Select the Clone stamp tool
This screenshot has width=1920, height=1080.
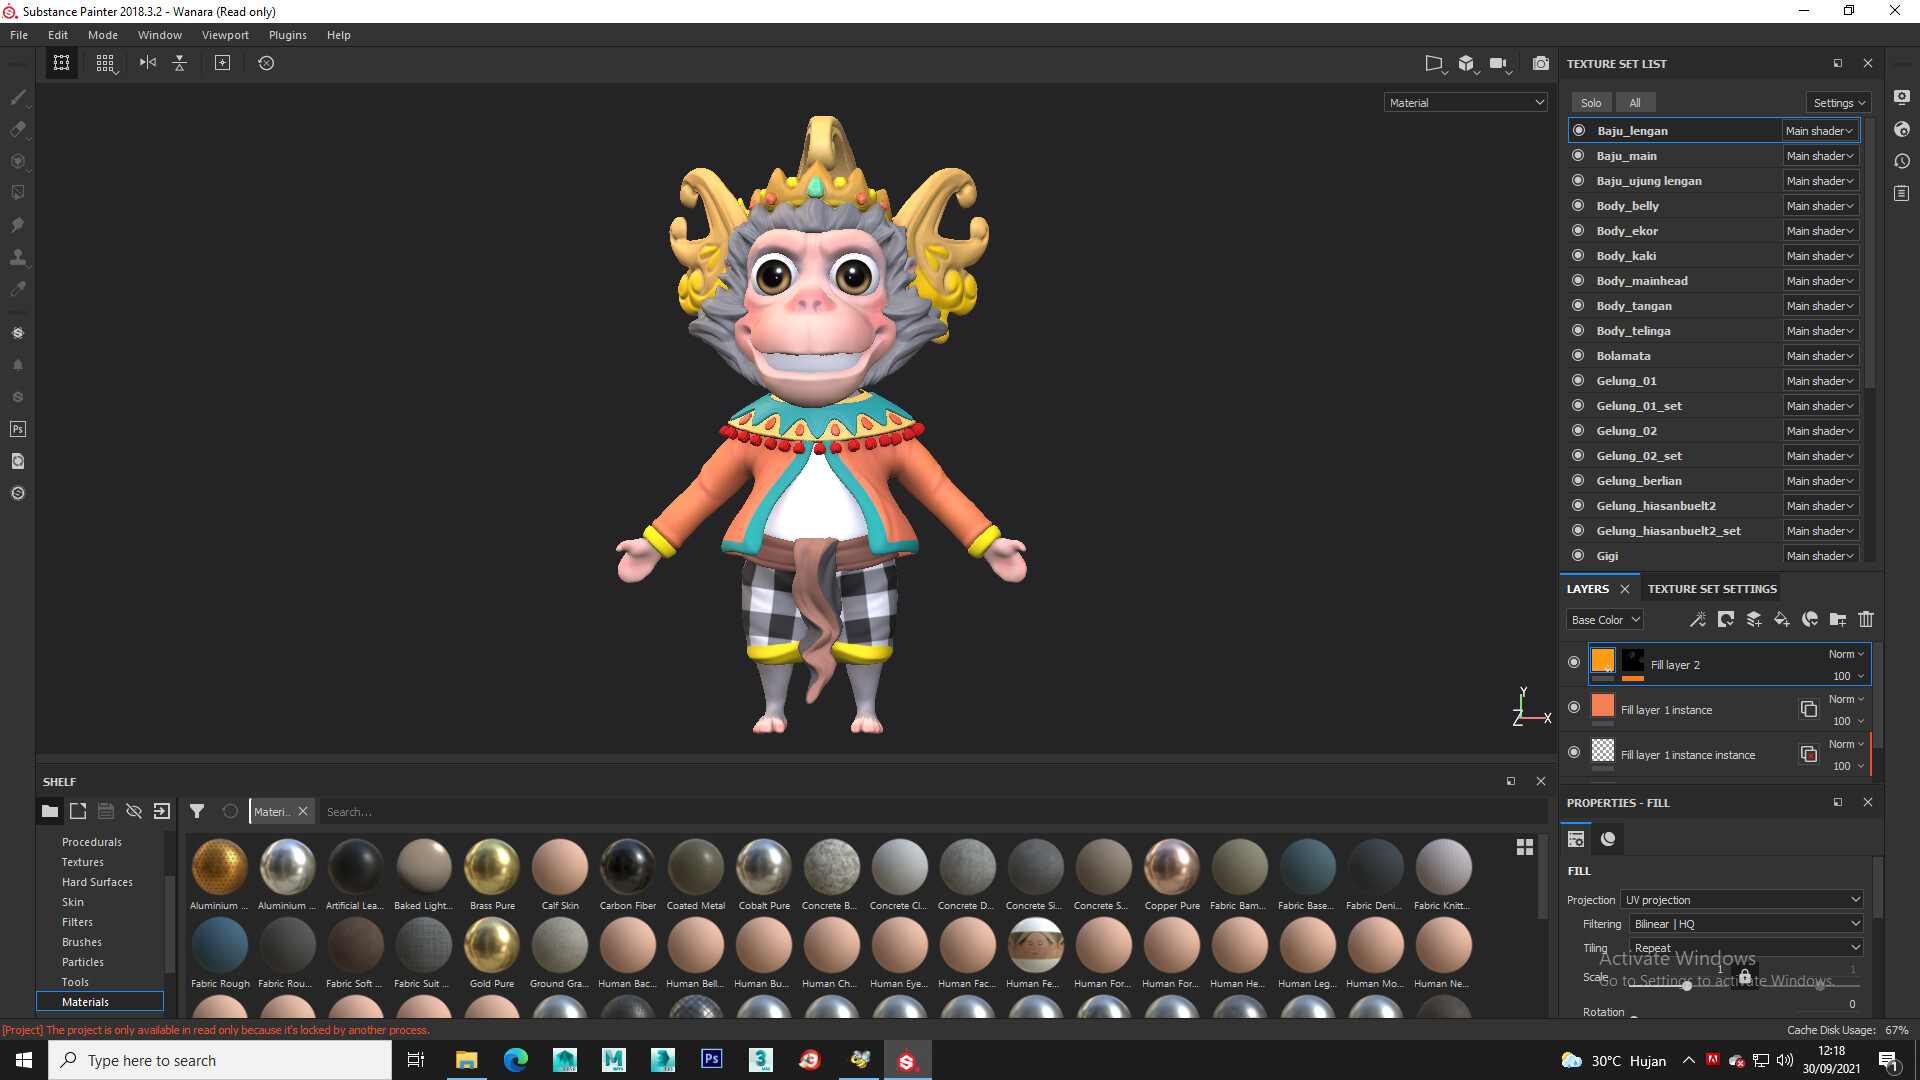pyautogui.click(x=18, y=257)
